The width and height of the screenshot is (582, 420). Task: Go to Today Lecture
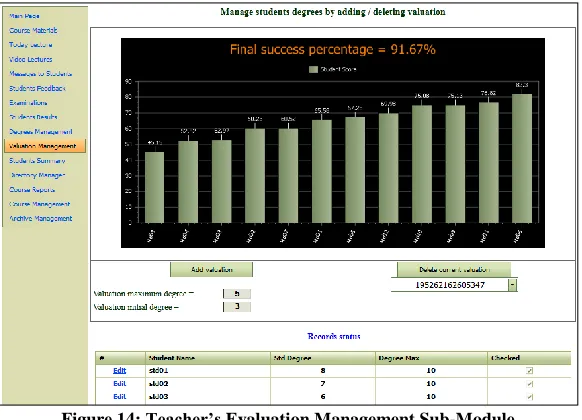click(x=30, y=45)
